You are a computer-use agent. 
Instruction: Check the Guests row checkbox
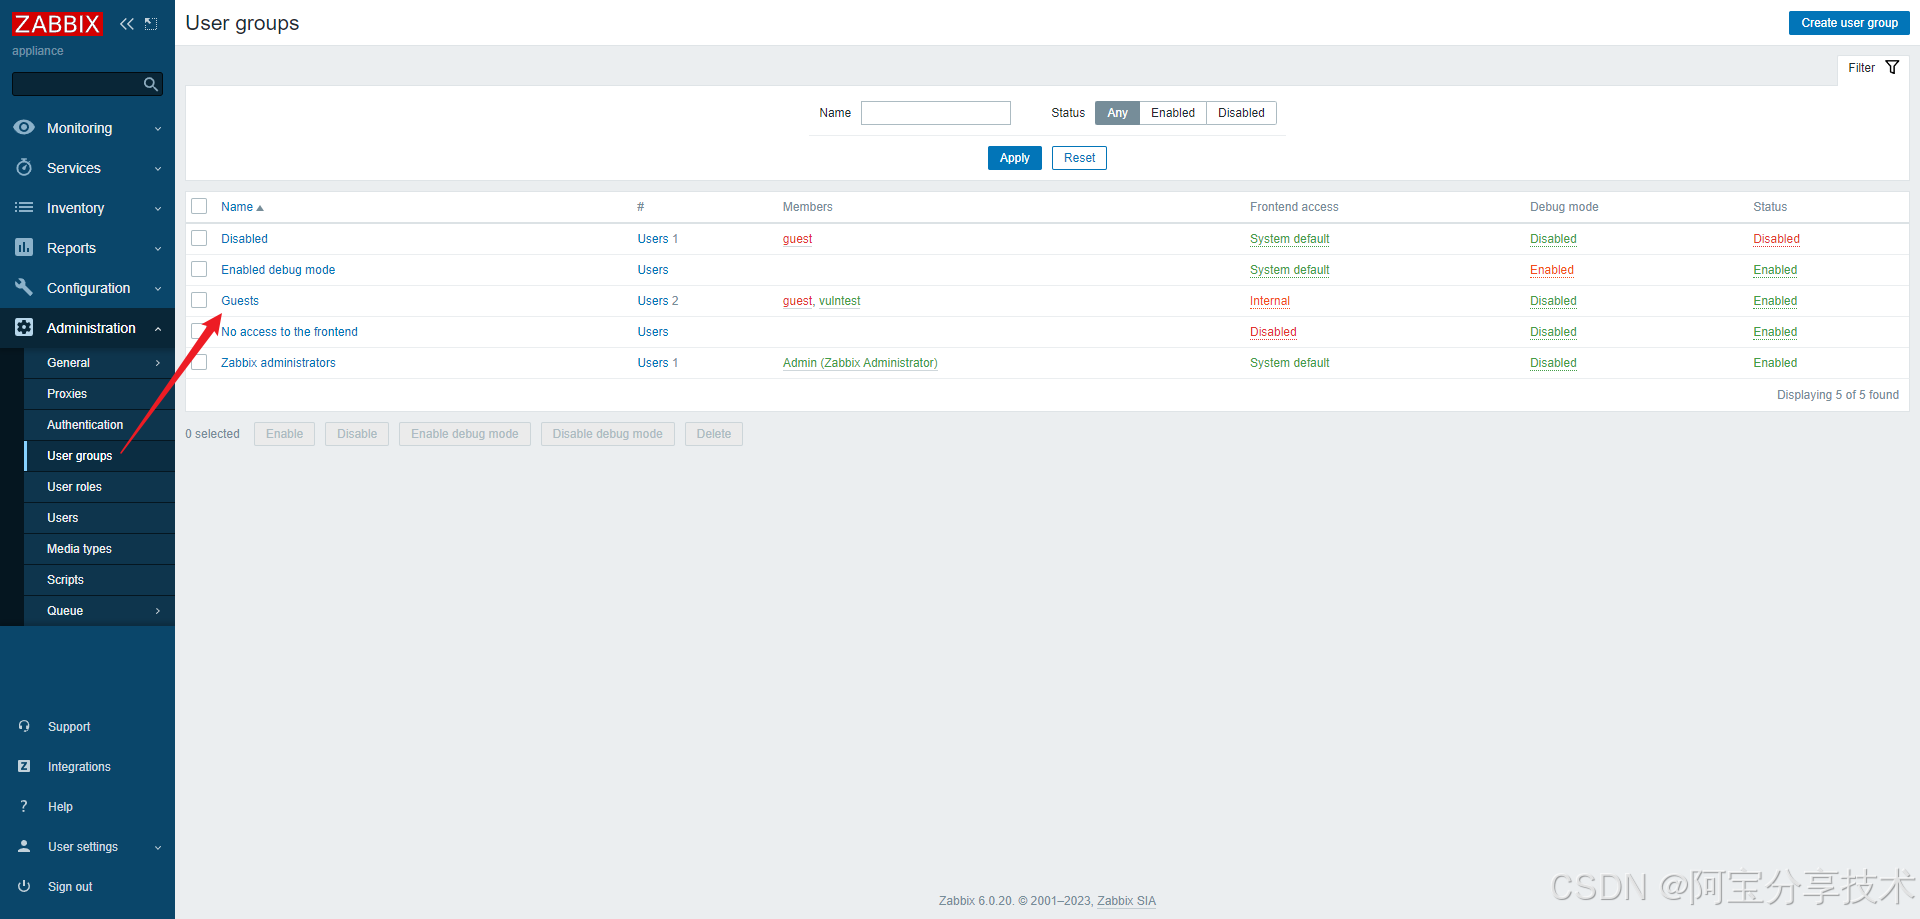[199, 301]
